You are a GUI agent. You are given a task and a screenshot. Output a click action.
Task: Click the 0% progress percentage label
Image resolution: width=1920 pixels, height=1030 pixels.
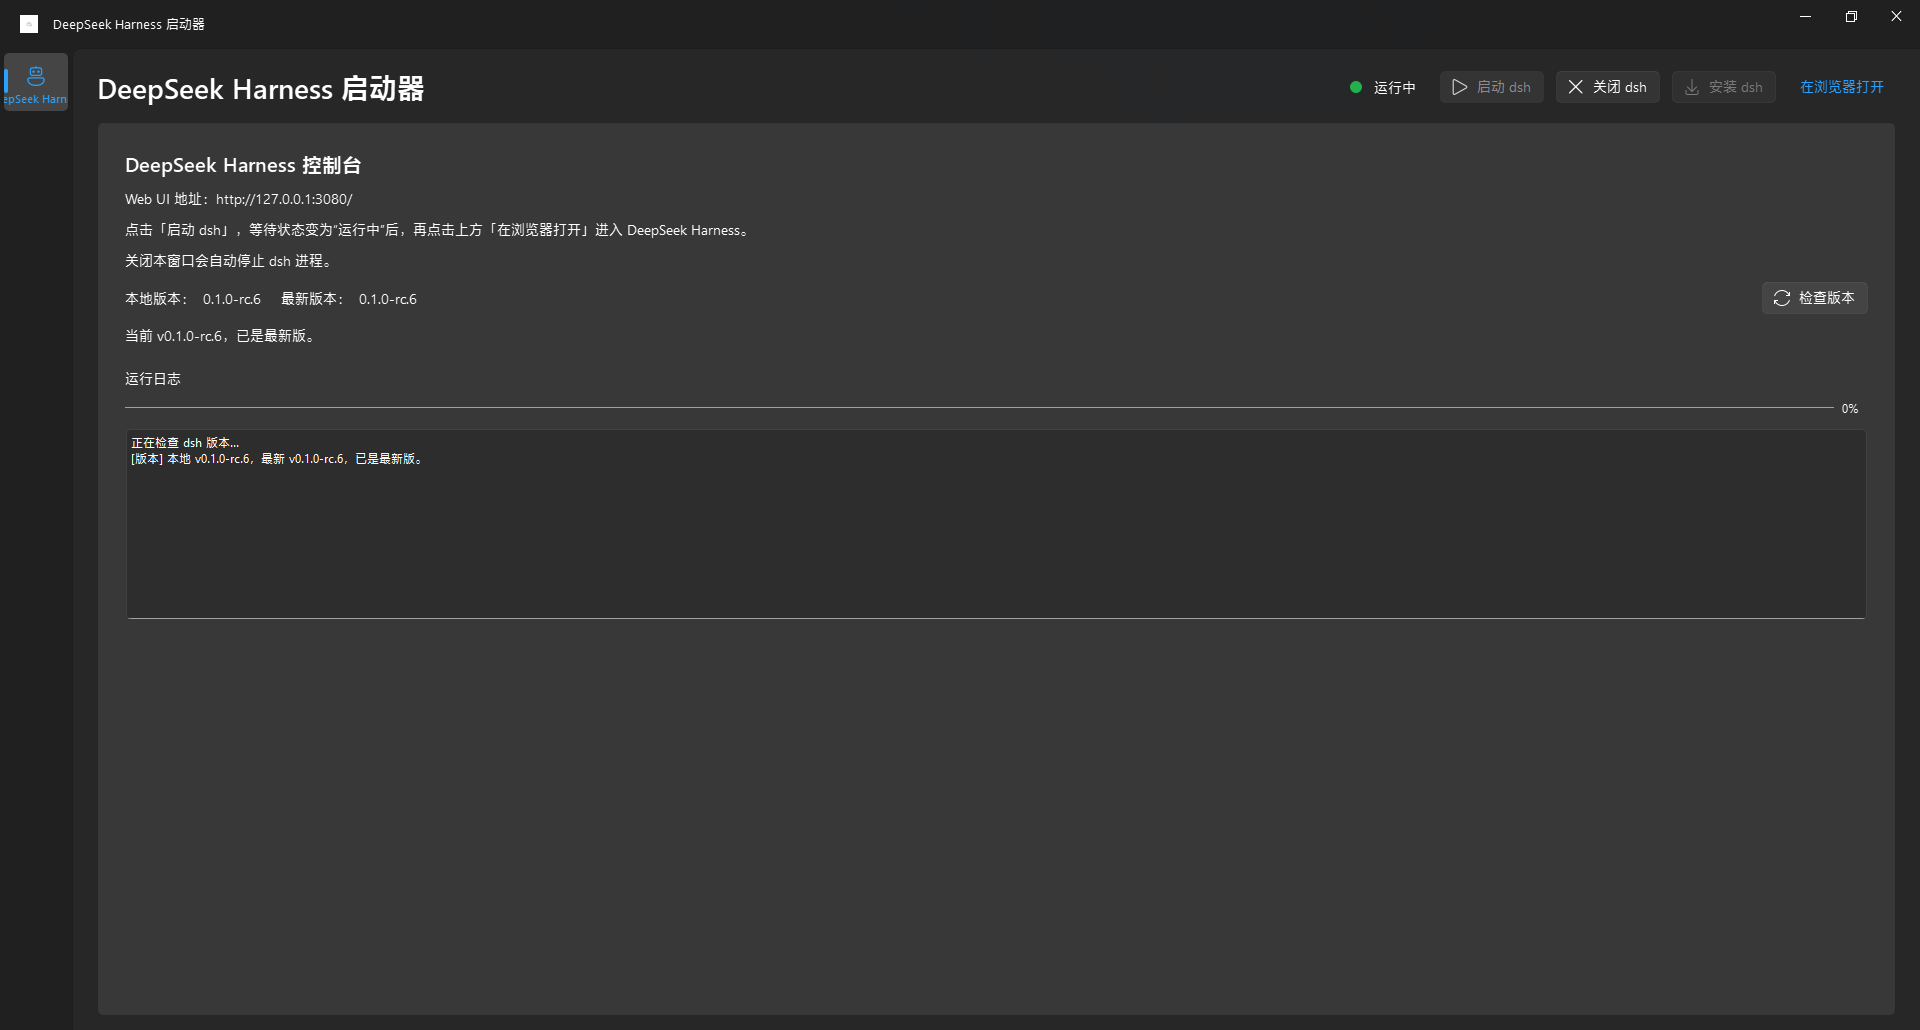(x=1850, y=409)
